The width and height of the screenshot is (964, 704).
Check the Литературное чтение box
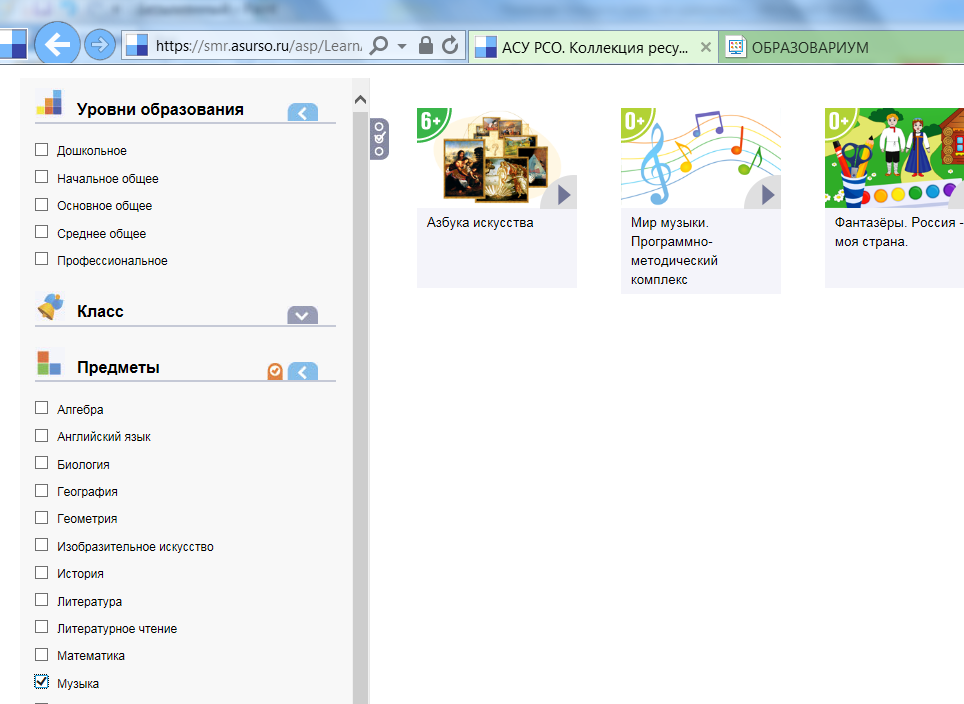click(41, 627)
